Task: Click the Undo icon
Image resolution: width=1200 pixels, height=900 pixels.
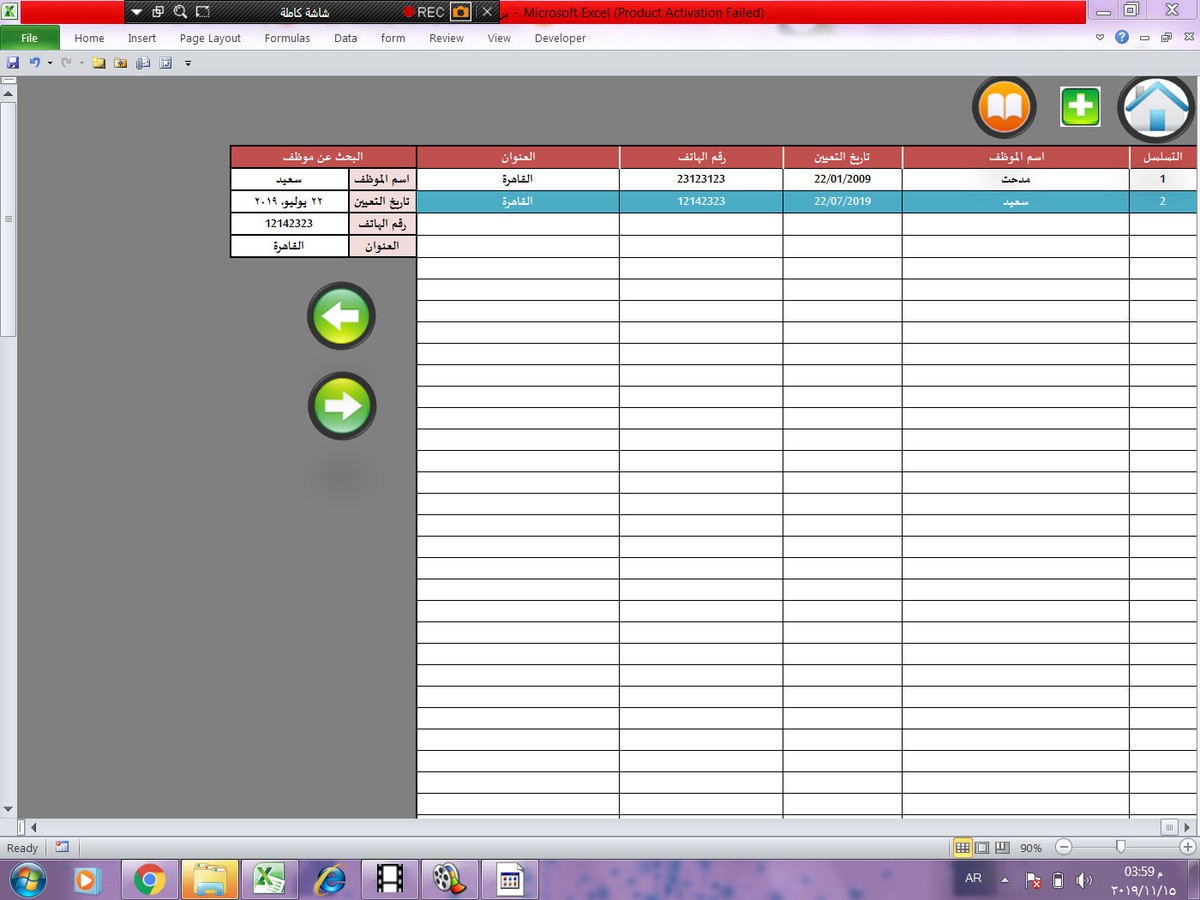Action: 34,62
